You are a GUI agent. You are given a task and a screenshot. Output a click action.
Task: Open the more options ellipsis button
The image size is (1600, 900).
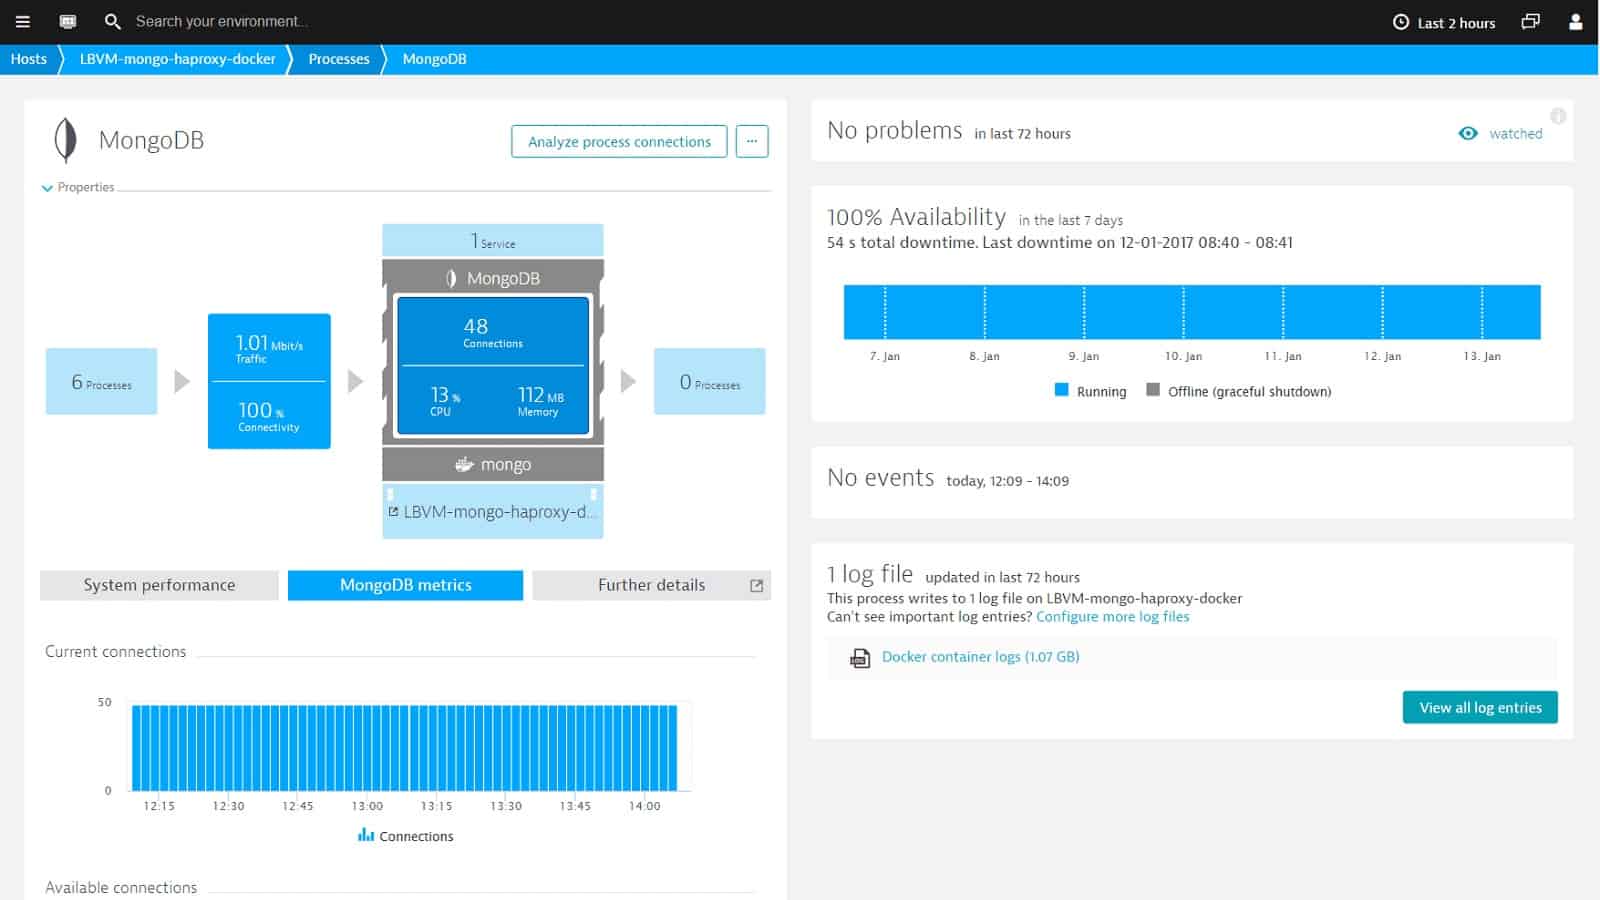pos(752,141)
